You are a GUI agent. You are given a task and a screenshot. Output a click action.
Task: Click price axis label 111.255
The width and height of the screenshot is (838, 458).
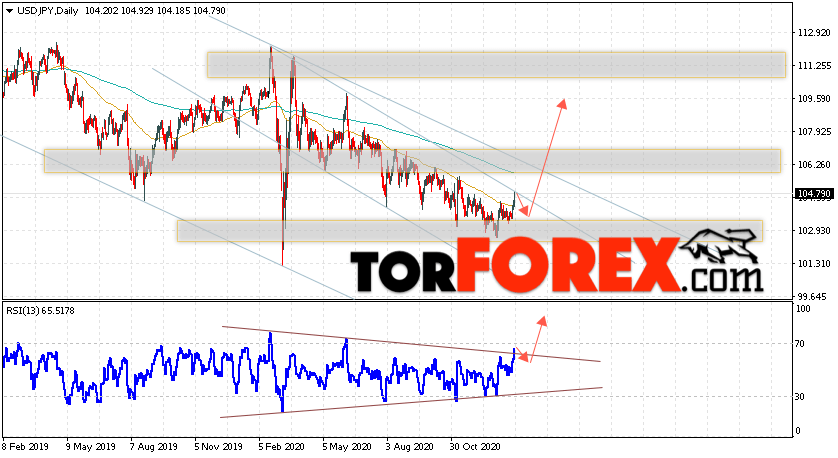coord(814,66)
